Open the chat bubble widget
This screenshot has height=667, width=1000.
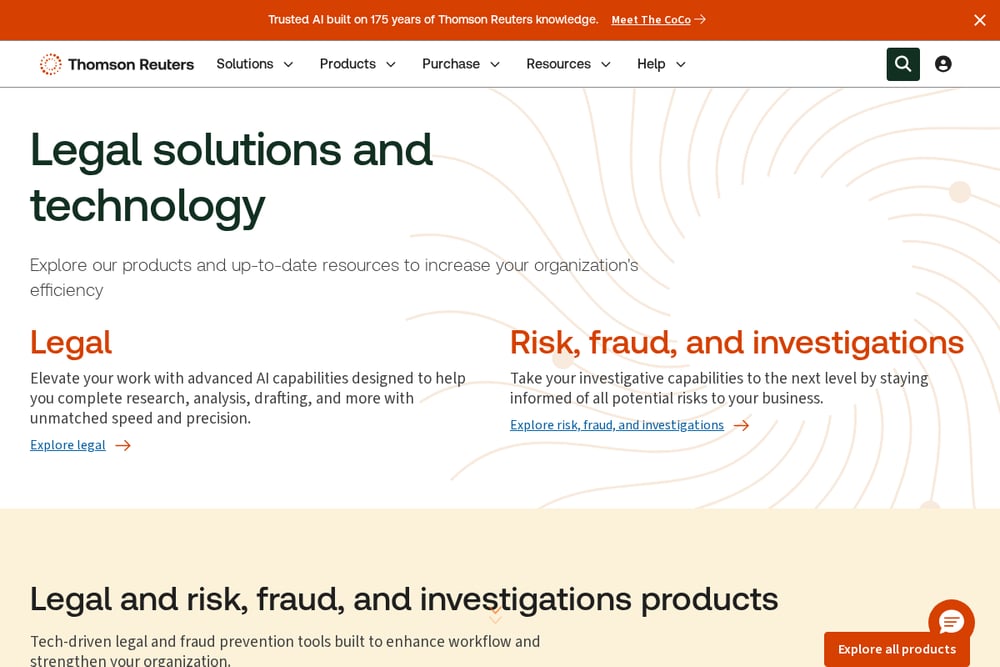[x=951, y=622]
